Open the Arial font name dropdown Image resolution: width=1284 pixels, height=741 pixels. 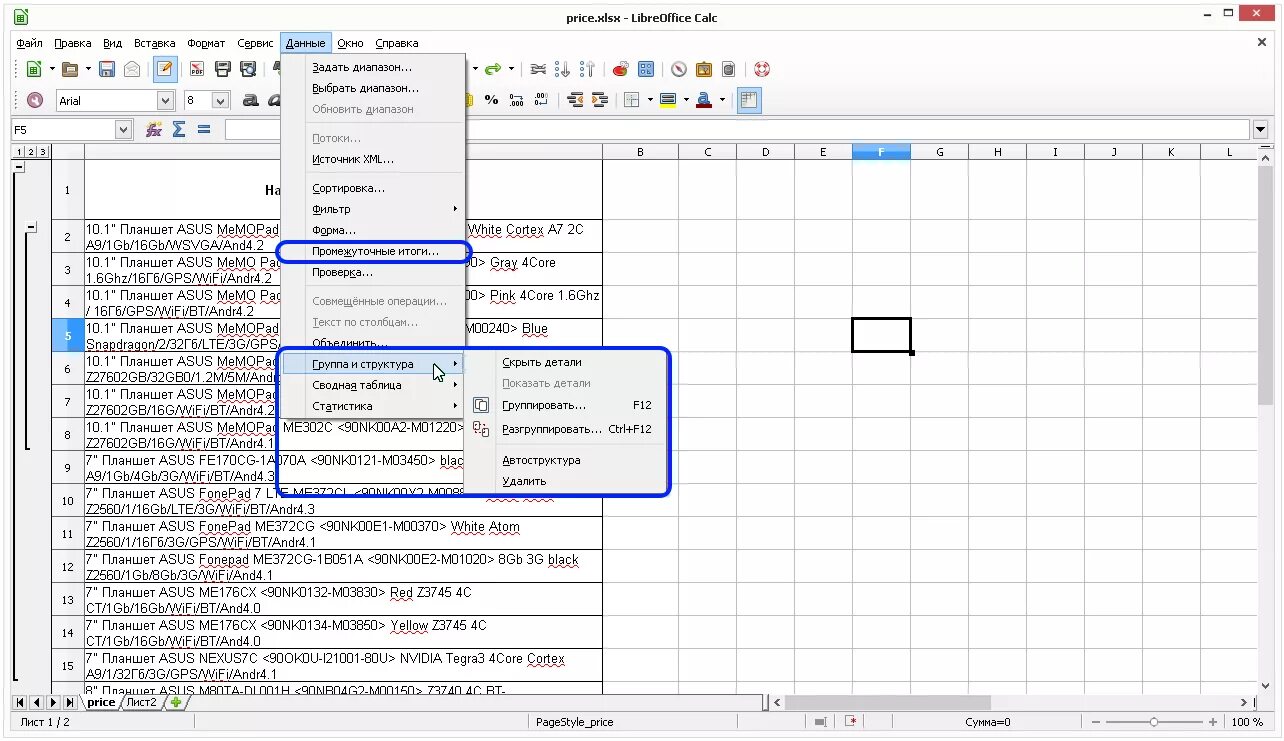click(166, 100)
